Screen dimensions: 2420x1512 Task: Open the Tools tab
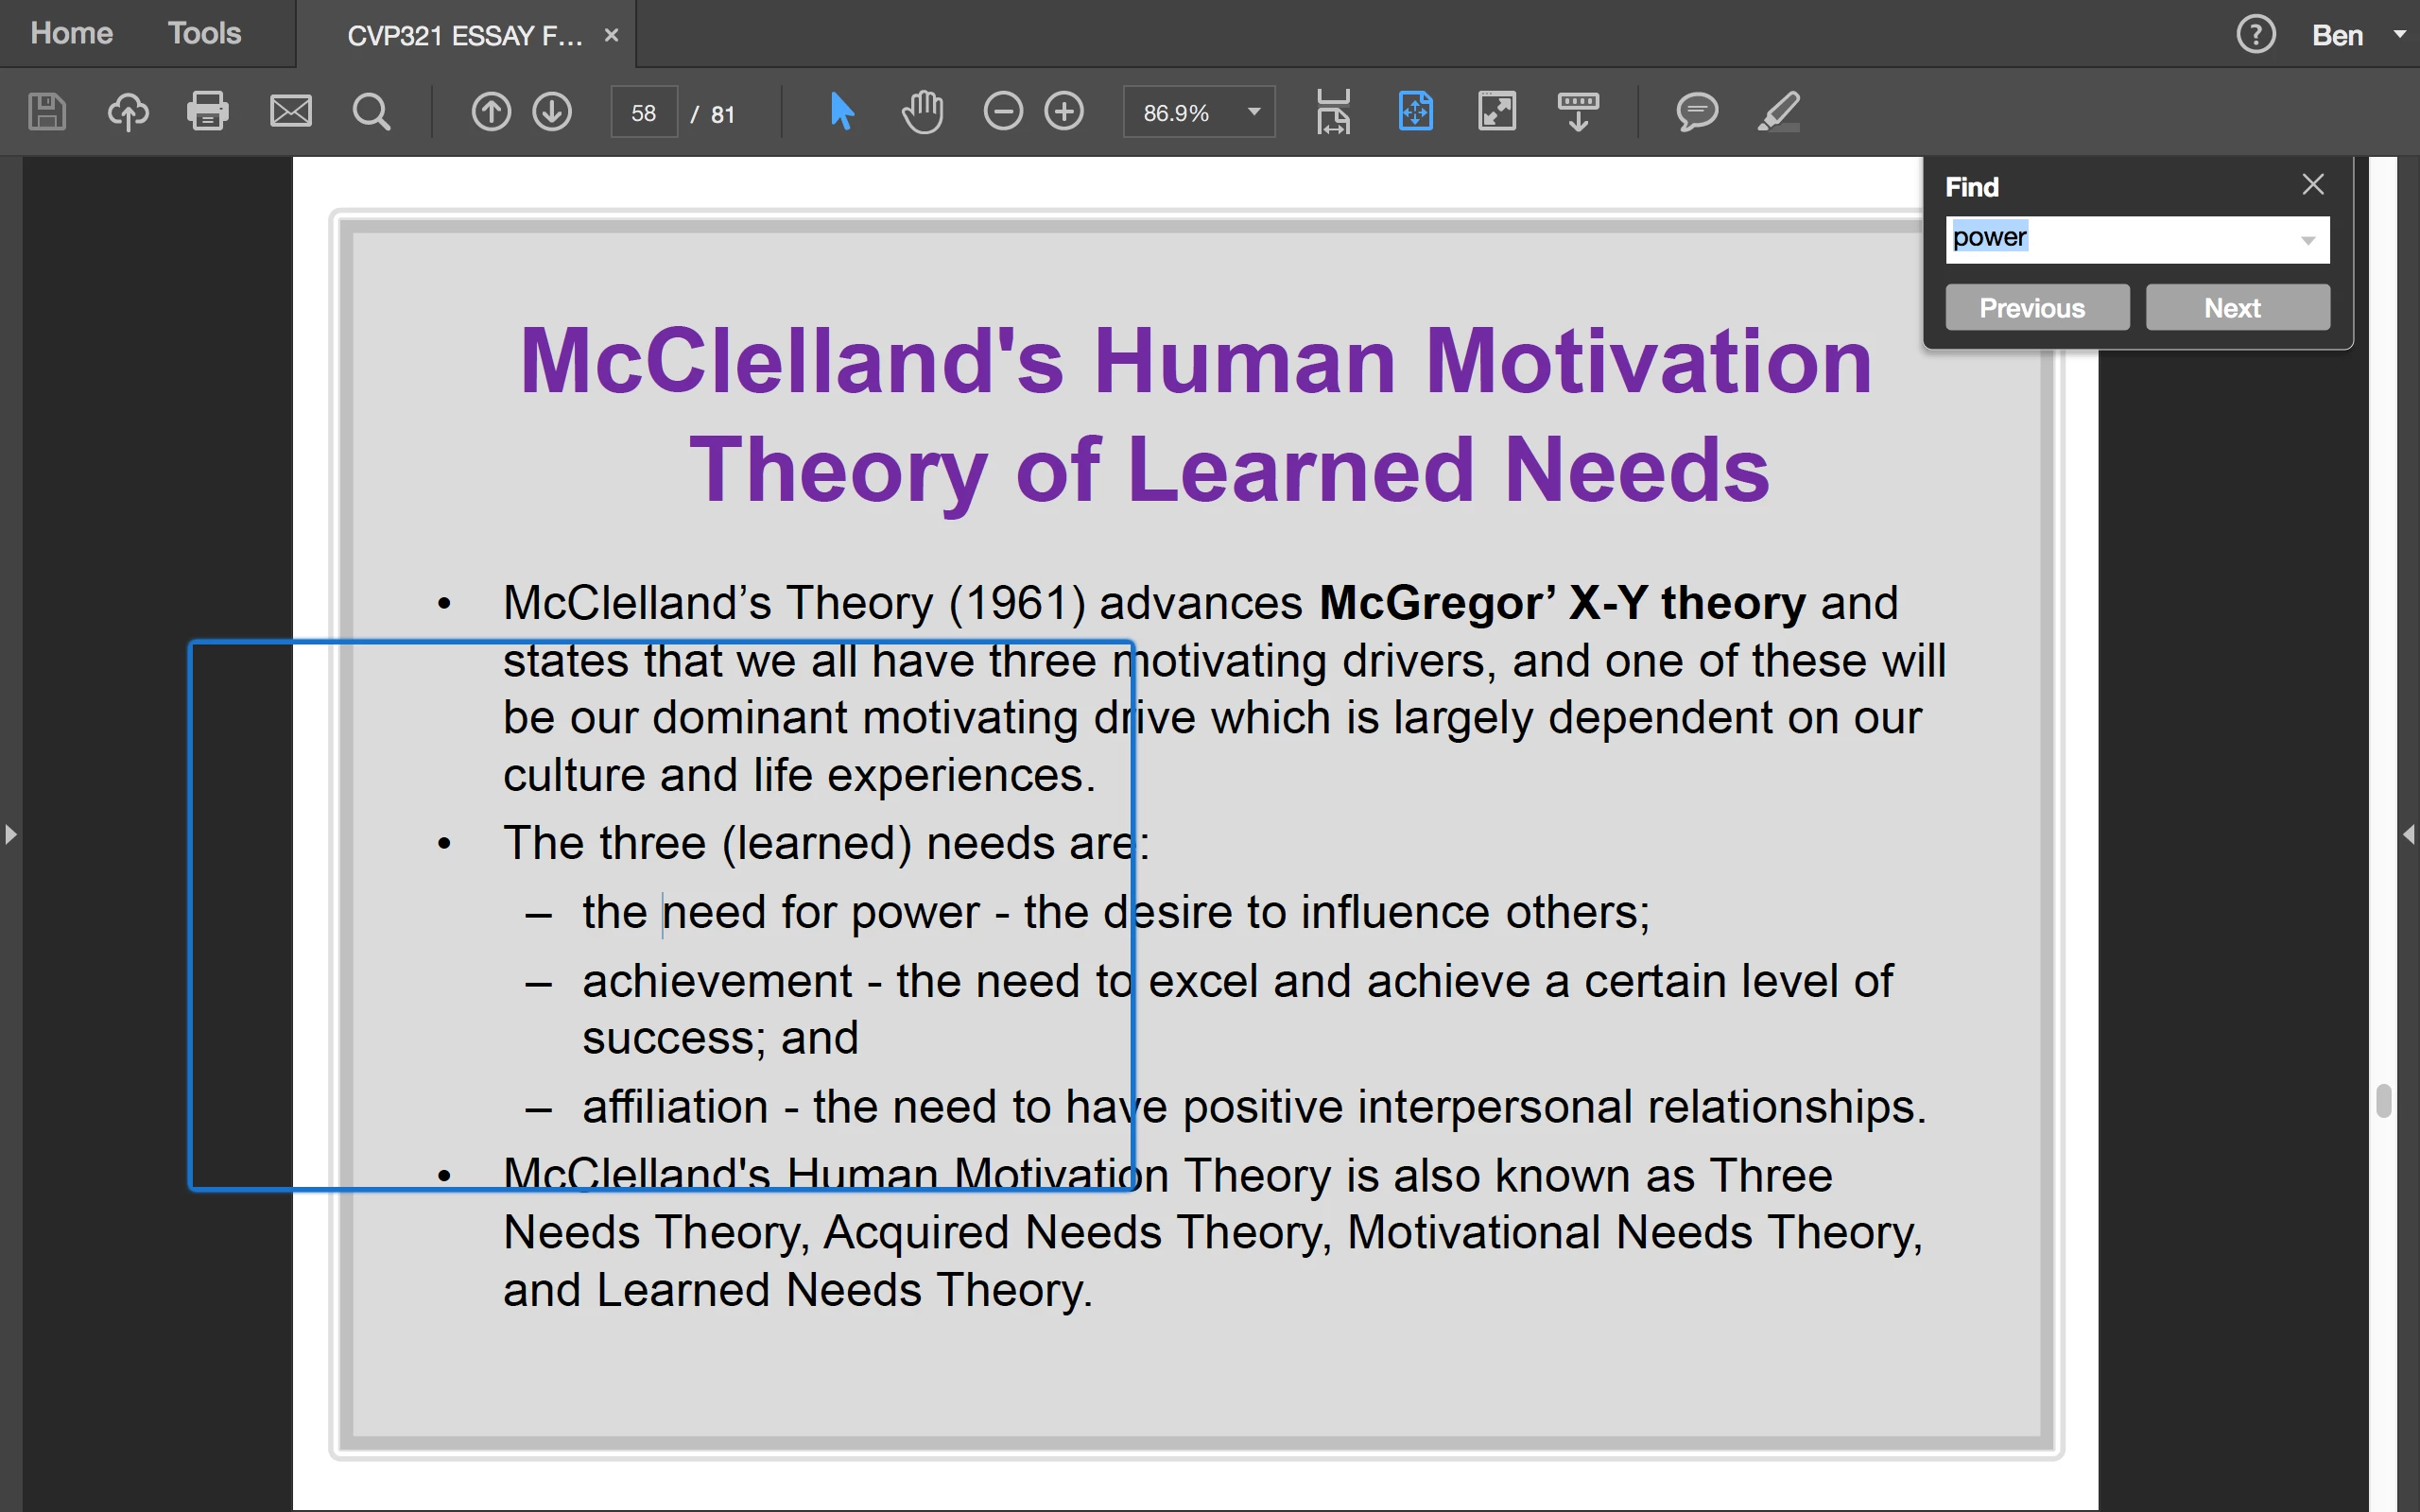[204, 33]
